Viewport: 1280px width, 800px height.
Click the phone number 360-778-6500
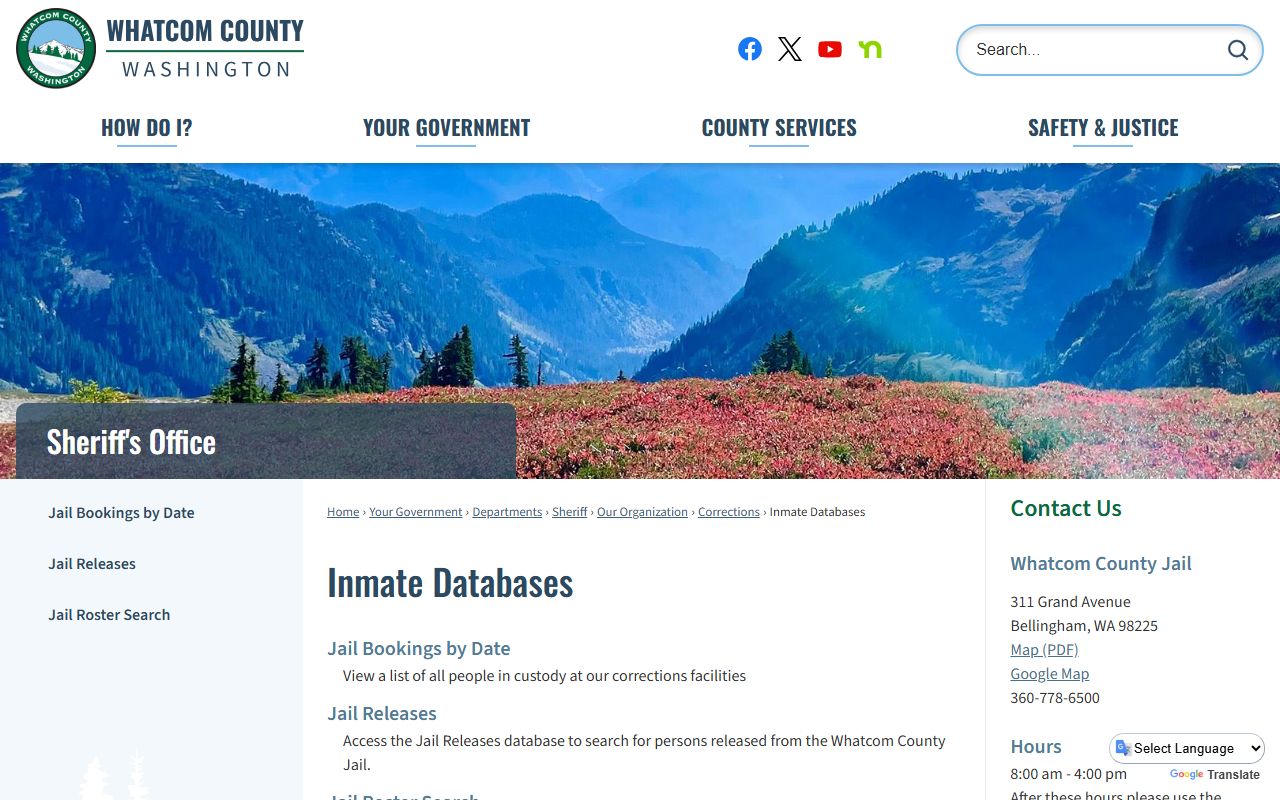coord(1055,698)
